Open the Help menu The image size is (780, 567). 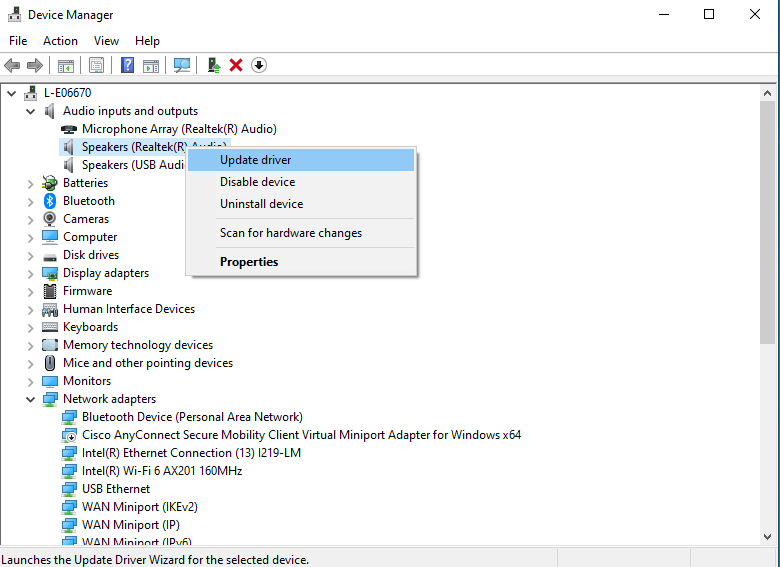pyautogui.click(x=147, y=41)
